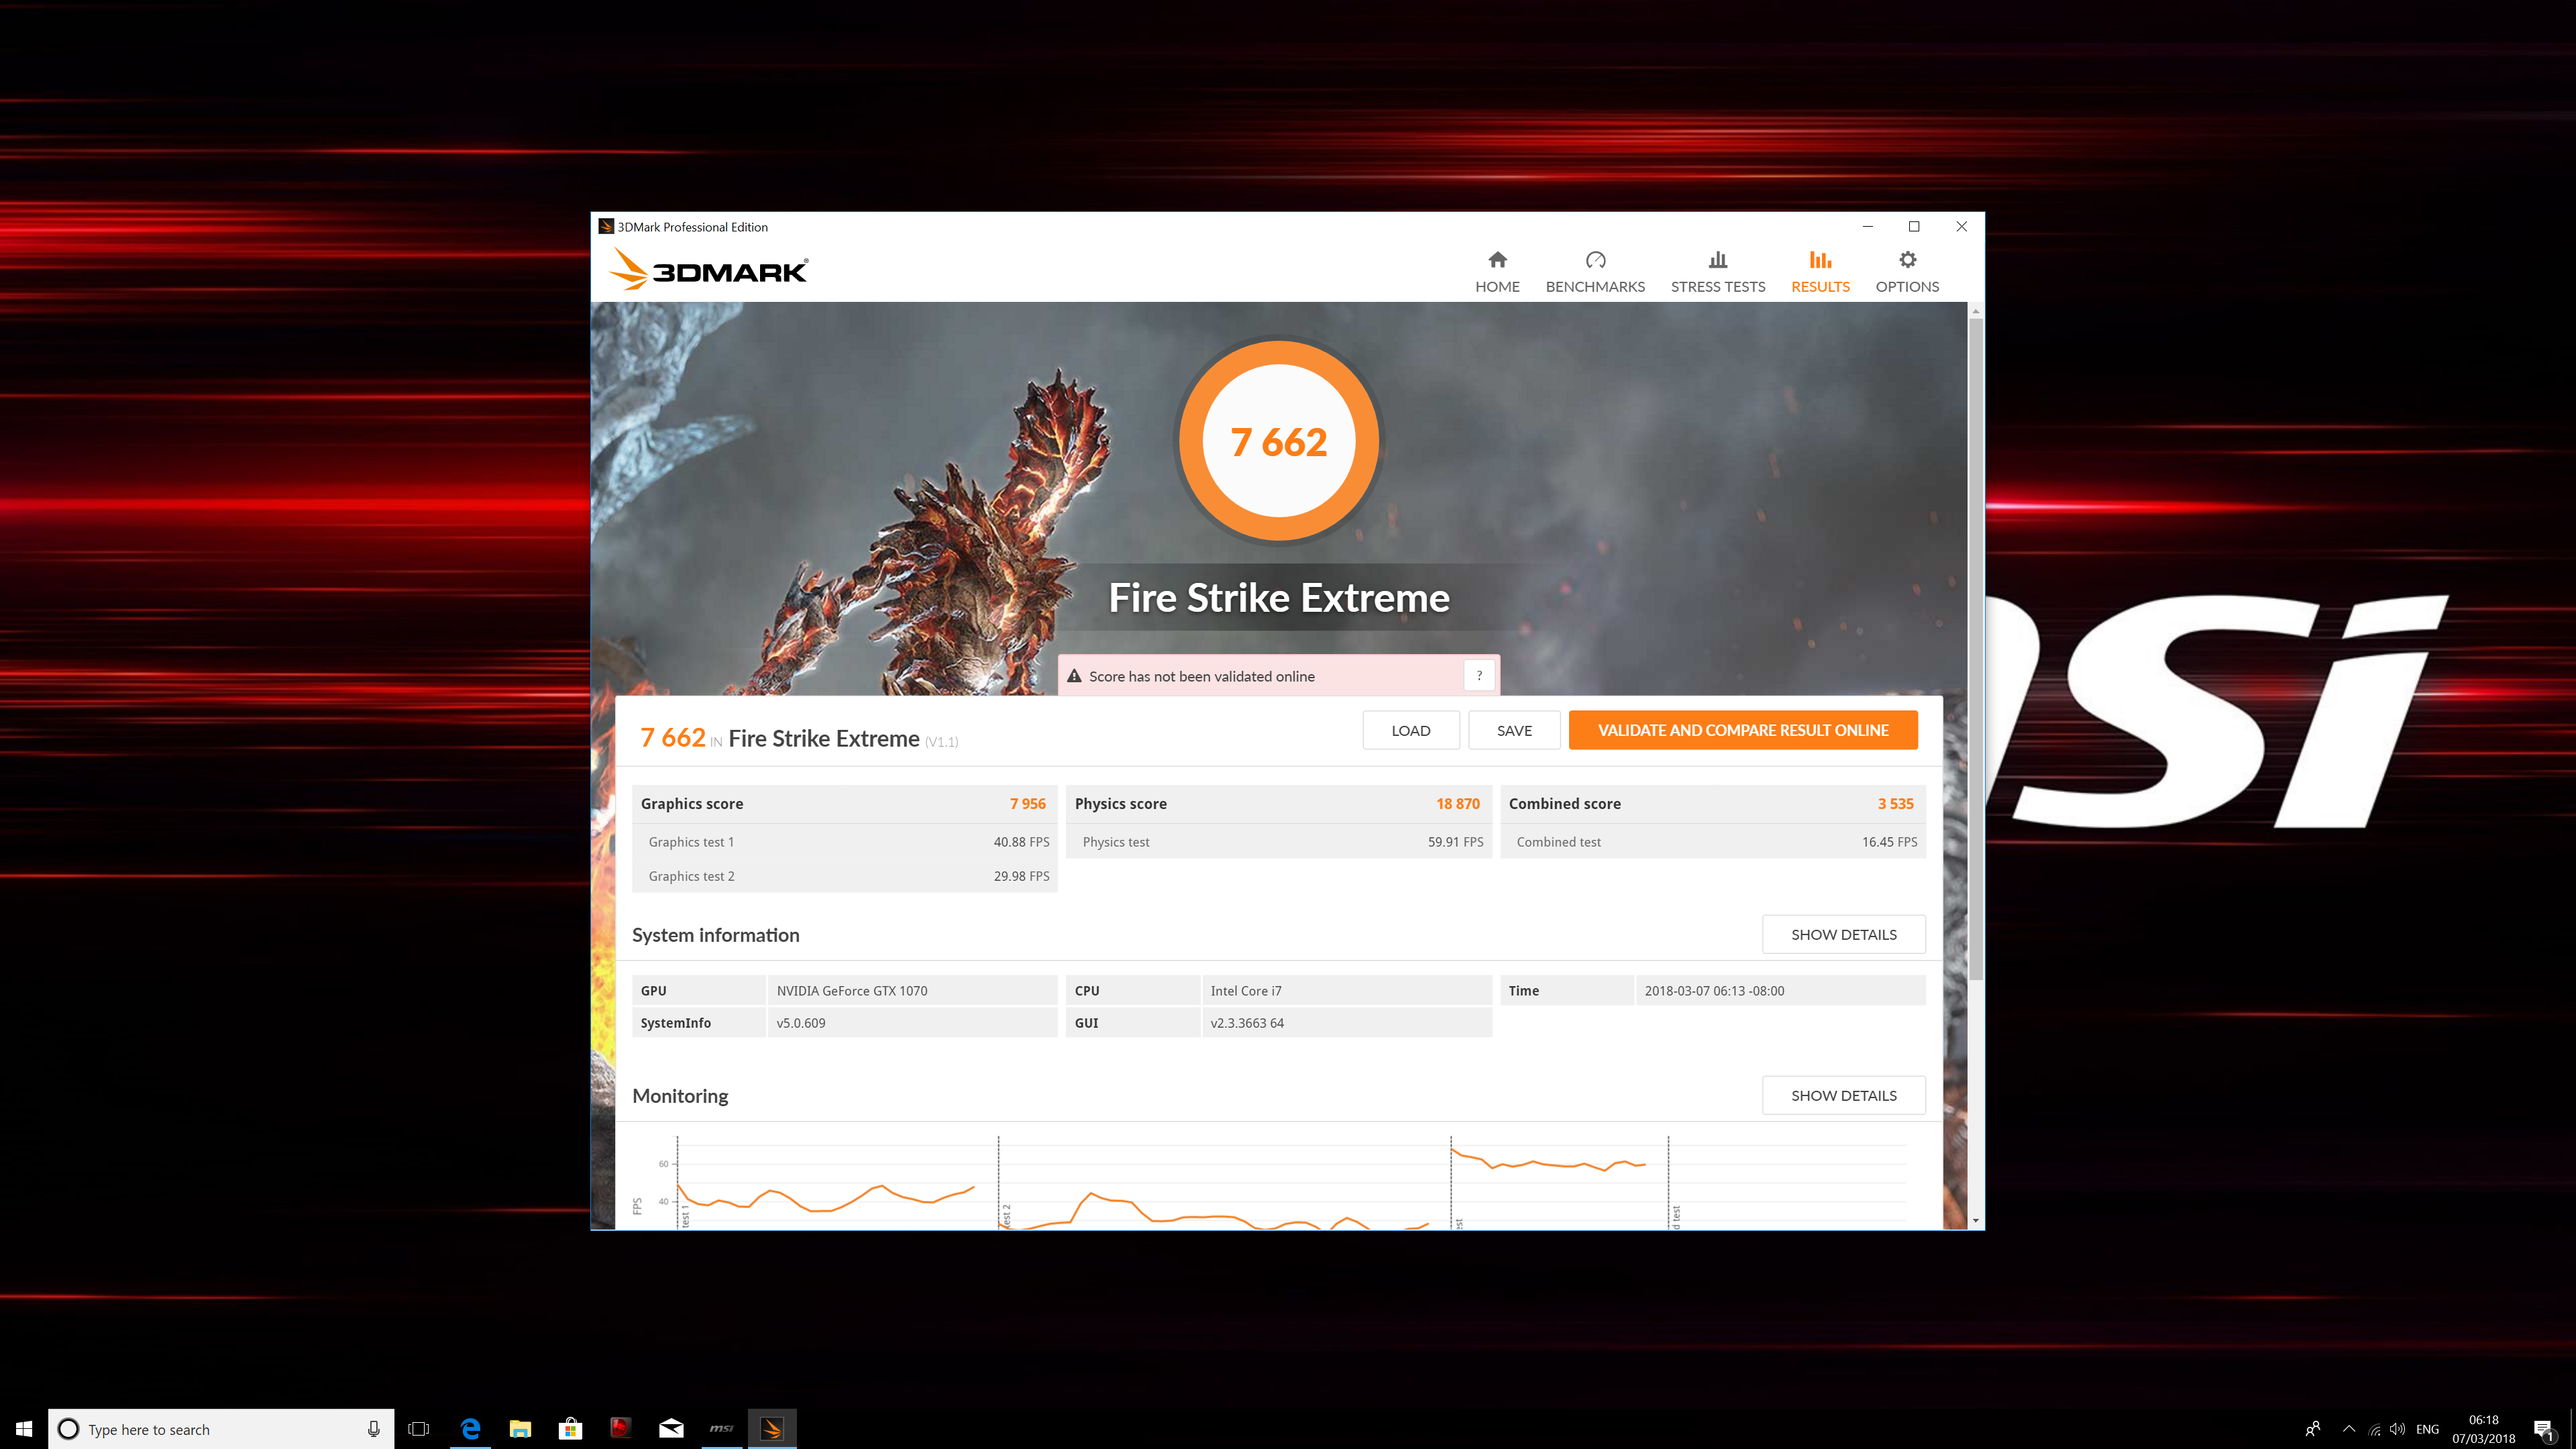This screenshot has height=1449, width=2576.
Task: Validate and compare result online
Action: click(1742, 730)
